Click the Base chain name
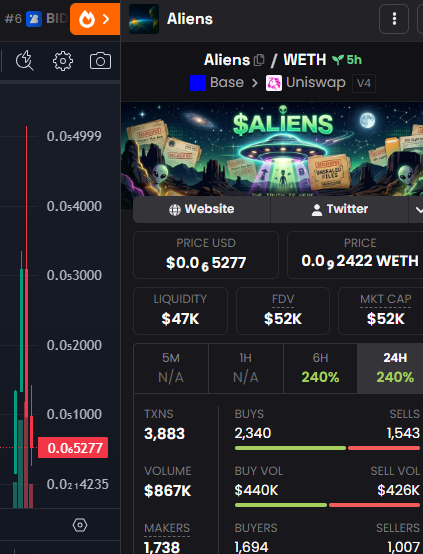423x554 pixels. point(227,83)
